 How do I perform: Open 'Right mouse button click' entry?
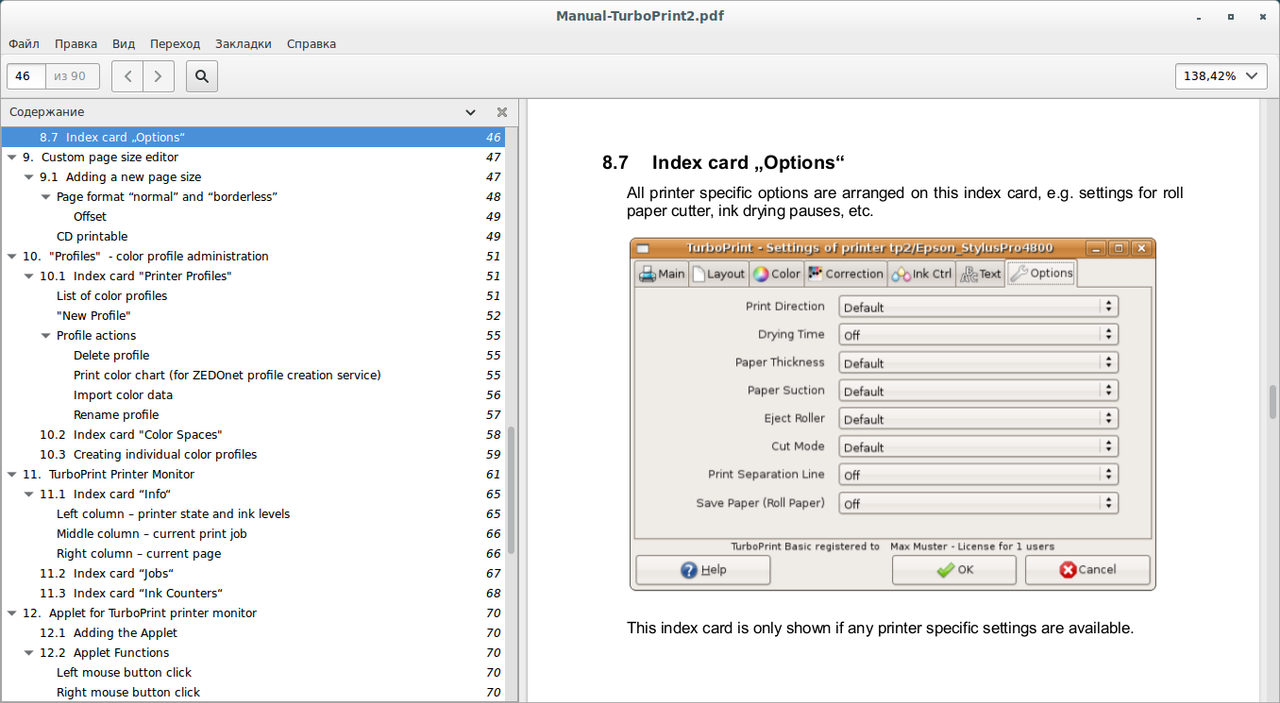128,692
